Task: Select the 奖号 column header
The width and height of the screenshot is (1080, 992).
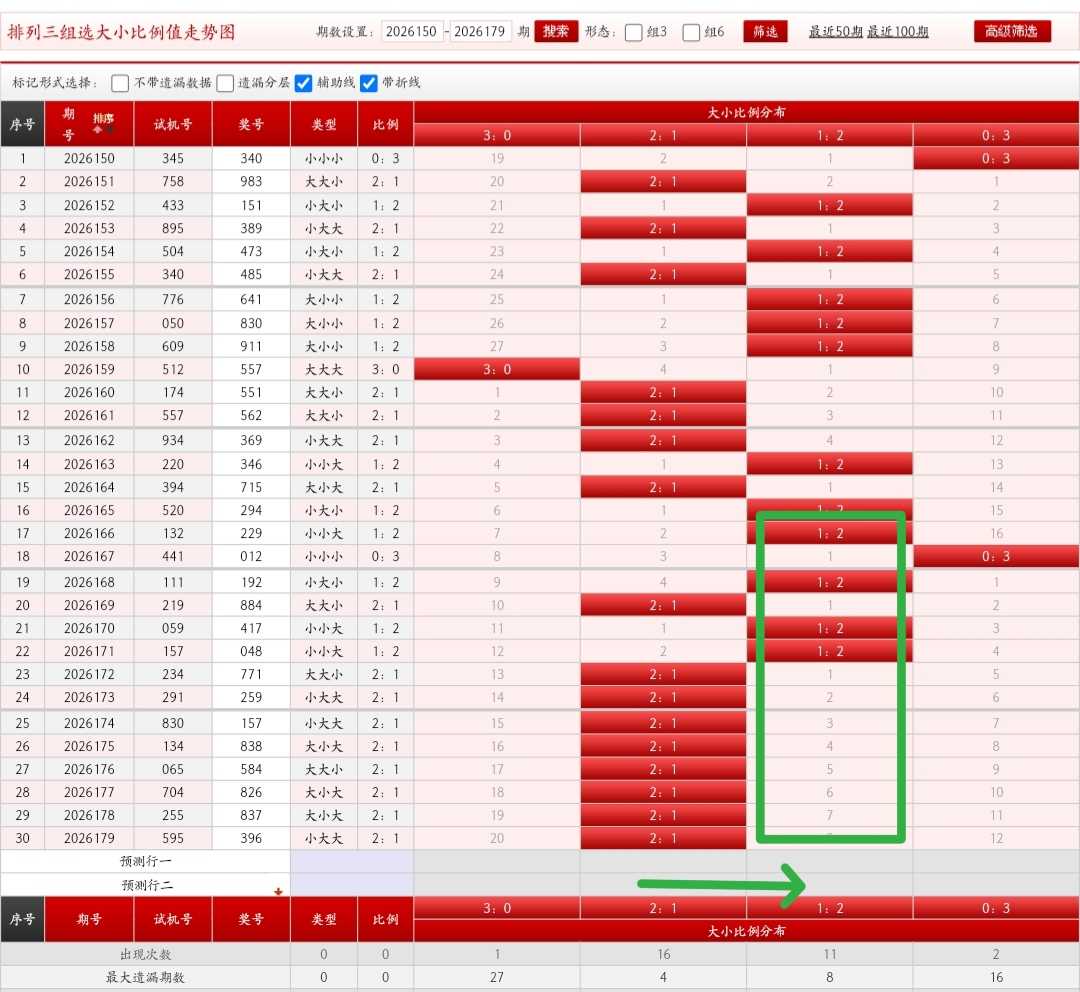Action: click(251, 124)
